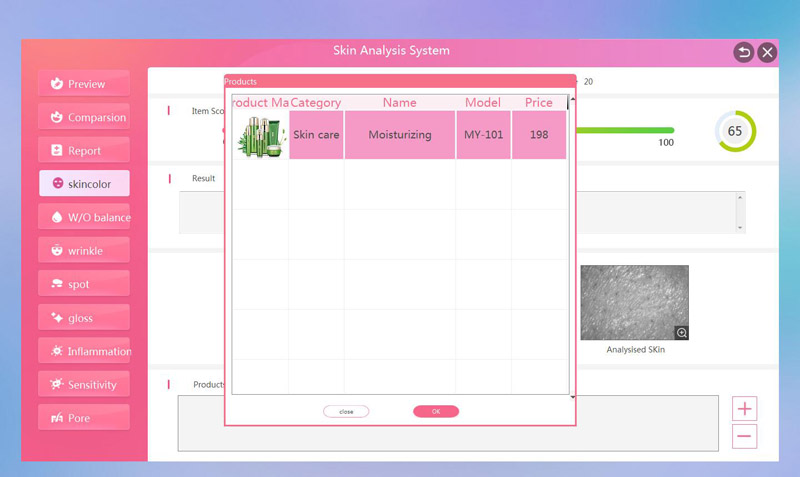
Task: Select the Moisturizing product name cell
Action: point(399,135)
